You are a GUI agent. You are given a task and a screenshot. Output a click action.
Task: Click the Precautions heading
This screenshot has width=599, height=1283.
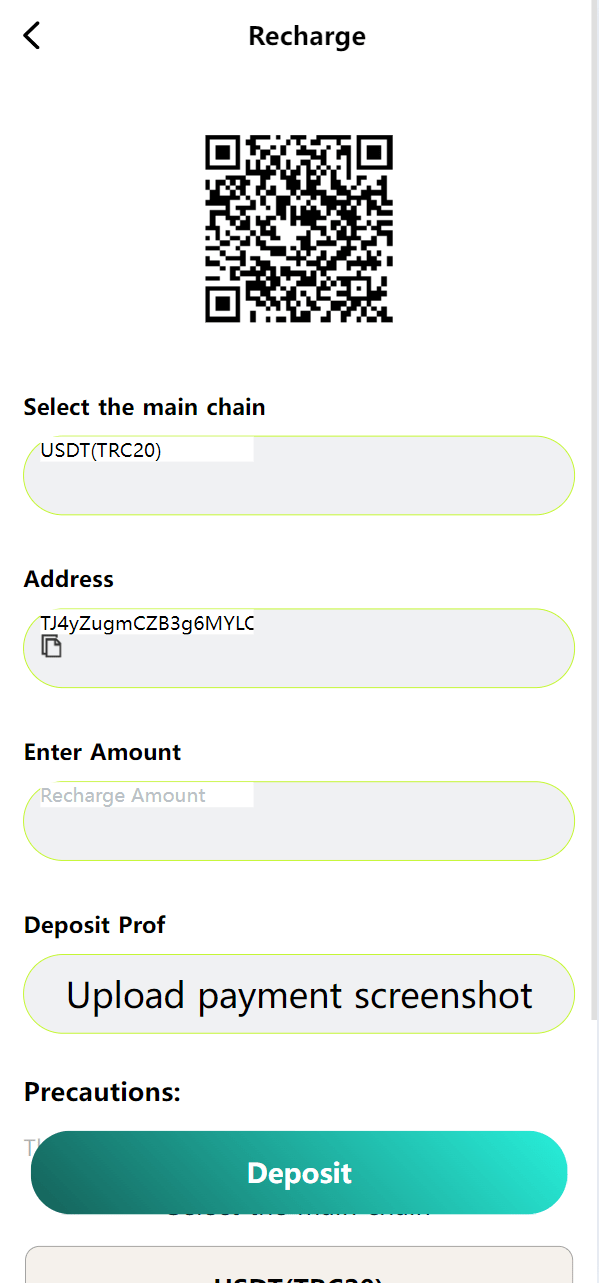tap(102, 1092)
